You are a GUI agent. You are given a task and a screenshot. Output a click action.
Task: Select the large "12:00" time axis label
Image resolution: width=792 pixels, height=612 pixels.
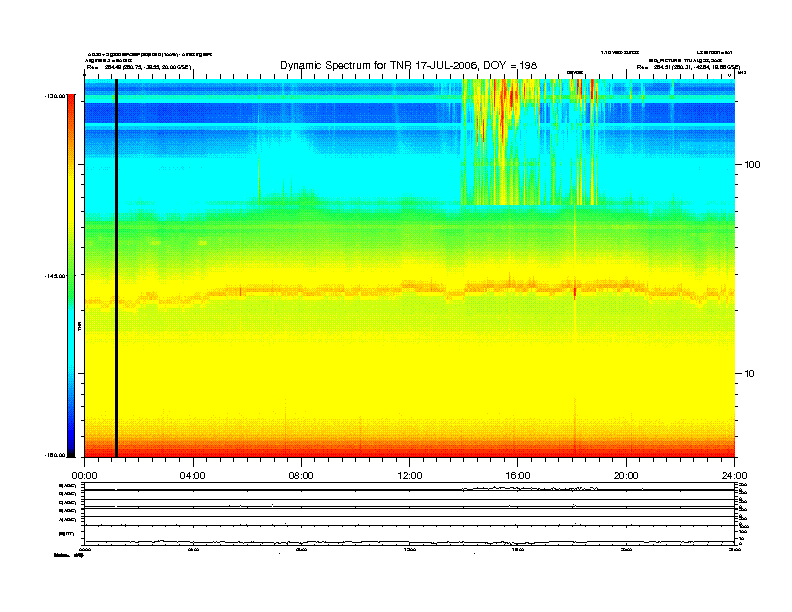(410, 476)
